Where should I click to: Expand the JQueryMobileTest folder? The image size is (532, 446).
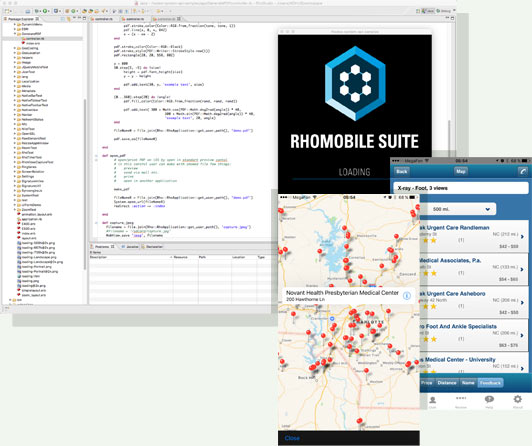tap(15, 67)
